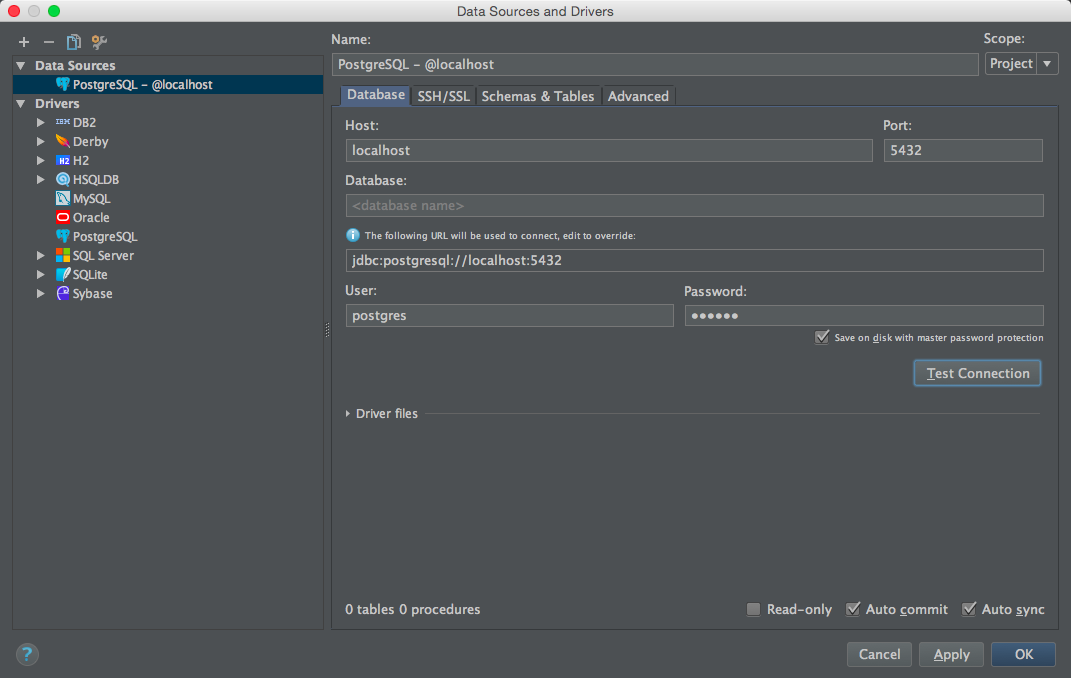
Task: Click the Apply button
Action: [951, 654]
